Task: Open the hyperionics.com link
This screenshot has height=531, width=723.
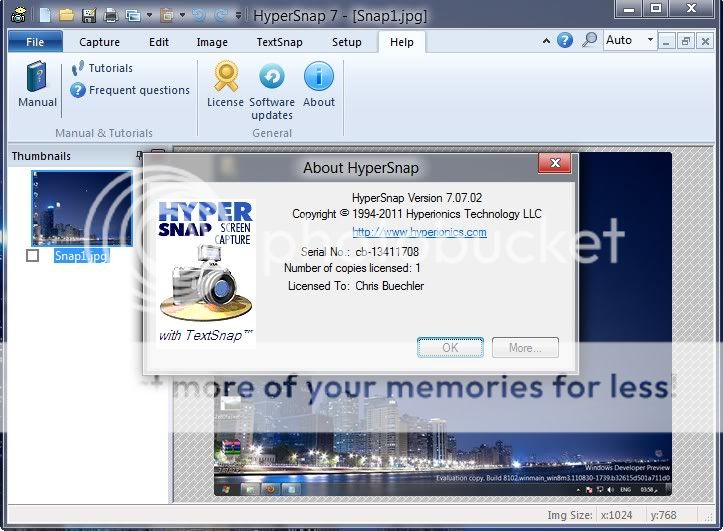Action: pos(419,232)
